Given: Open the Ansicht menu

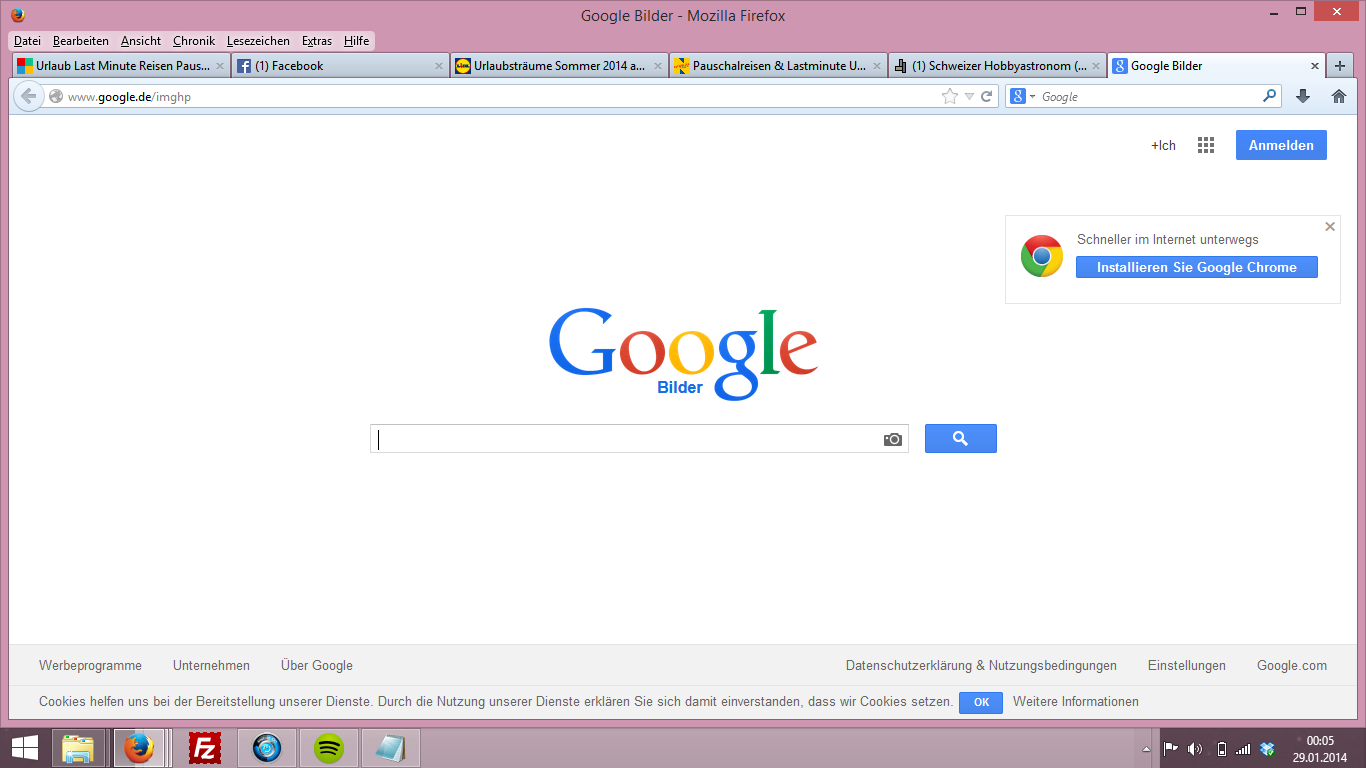Looking at the screenshot, I should click(141, 41).
